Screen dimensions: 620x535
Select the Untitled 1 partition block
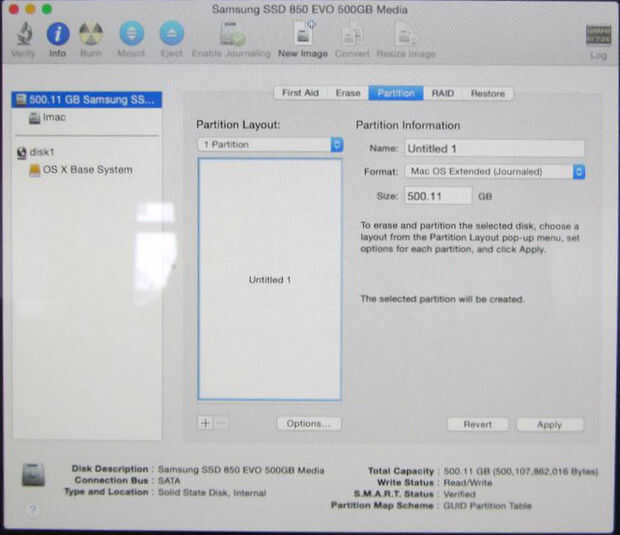click(270, 280)
